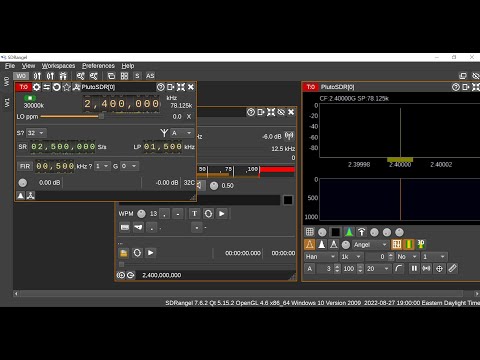Click the cascade sub-windows toolbar icon
This screenshot has height=360, width=480.
[x=111, y=76]
